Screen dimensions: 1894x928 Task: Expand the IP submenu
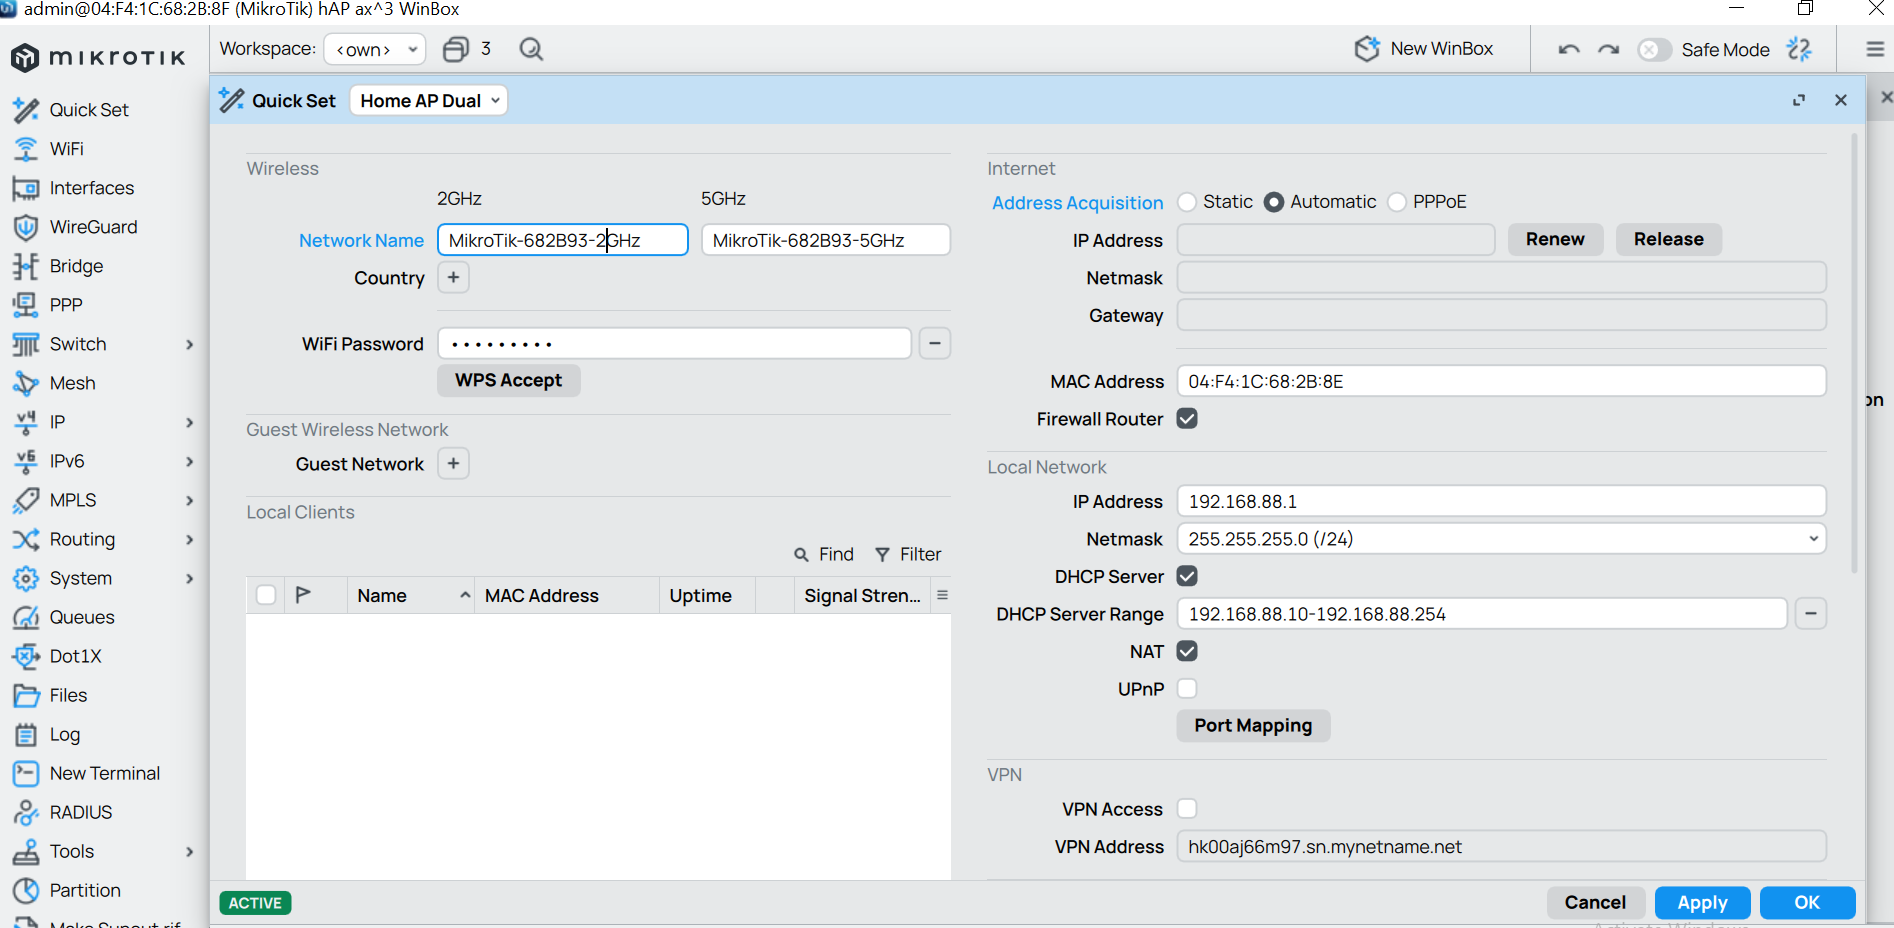190,422
